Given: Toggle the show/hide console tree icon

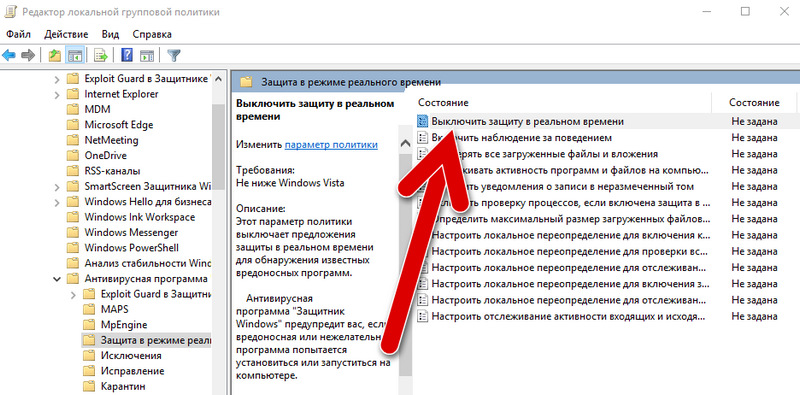Looking at the screenshot, I should 75,55.
